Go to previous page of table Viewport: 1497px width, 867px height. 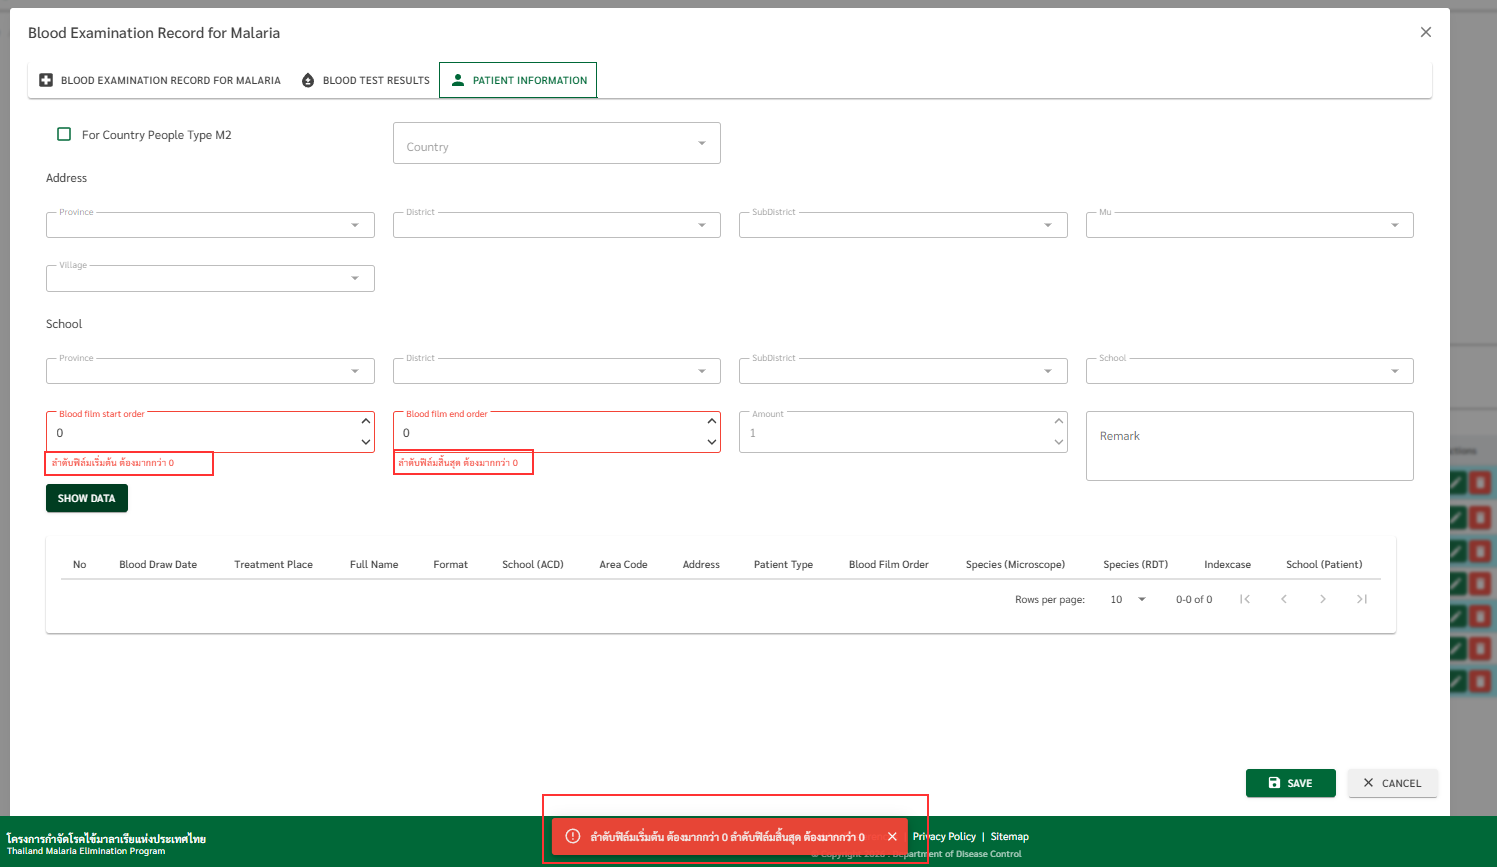coord(1284,599)
